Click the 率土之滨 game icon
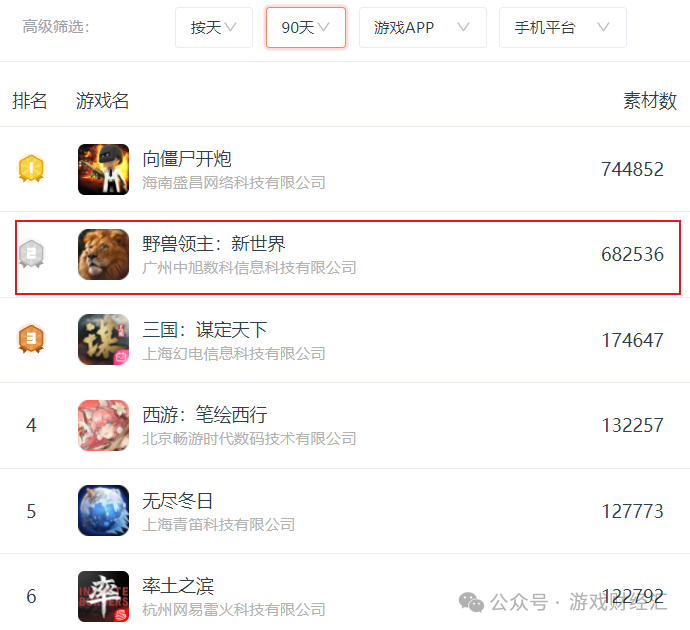The height and width of the screenshot is (630, 690). pyautogui.click(x=103, y=596)
